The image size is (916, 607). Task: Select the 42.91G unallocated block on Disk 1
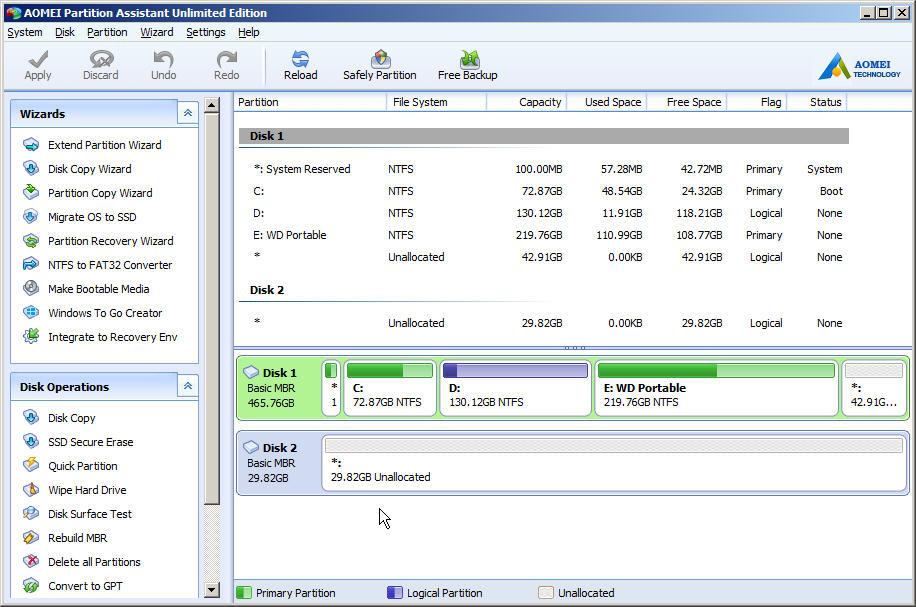[x=874, y=388]
